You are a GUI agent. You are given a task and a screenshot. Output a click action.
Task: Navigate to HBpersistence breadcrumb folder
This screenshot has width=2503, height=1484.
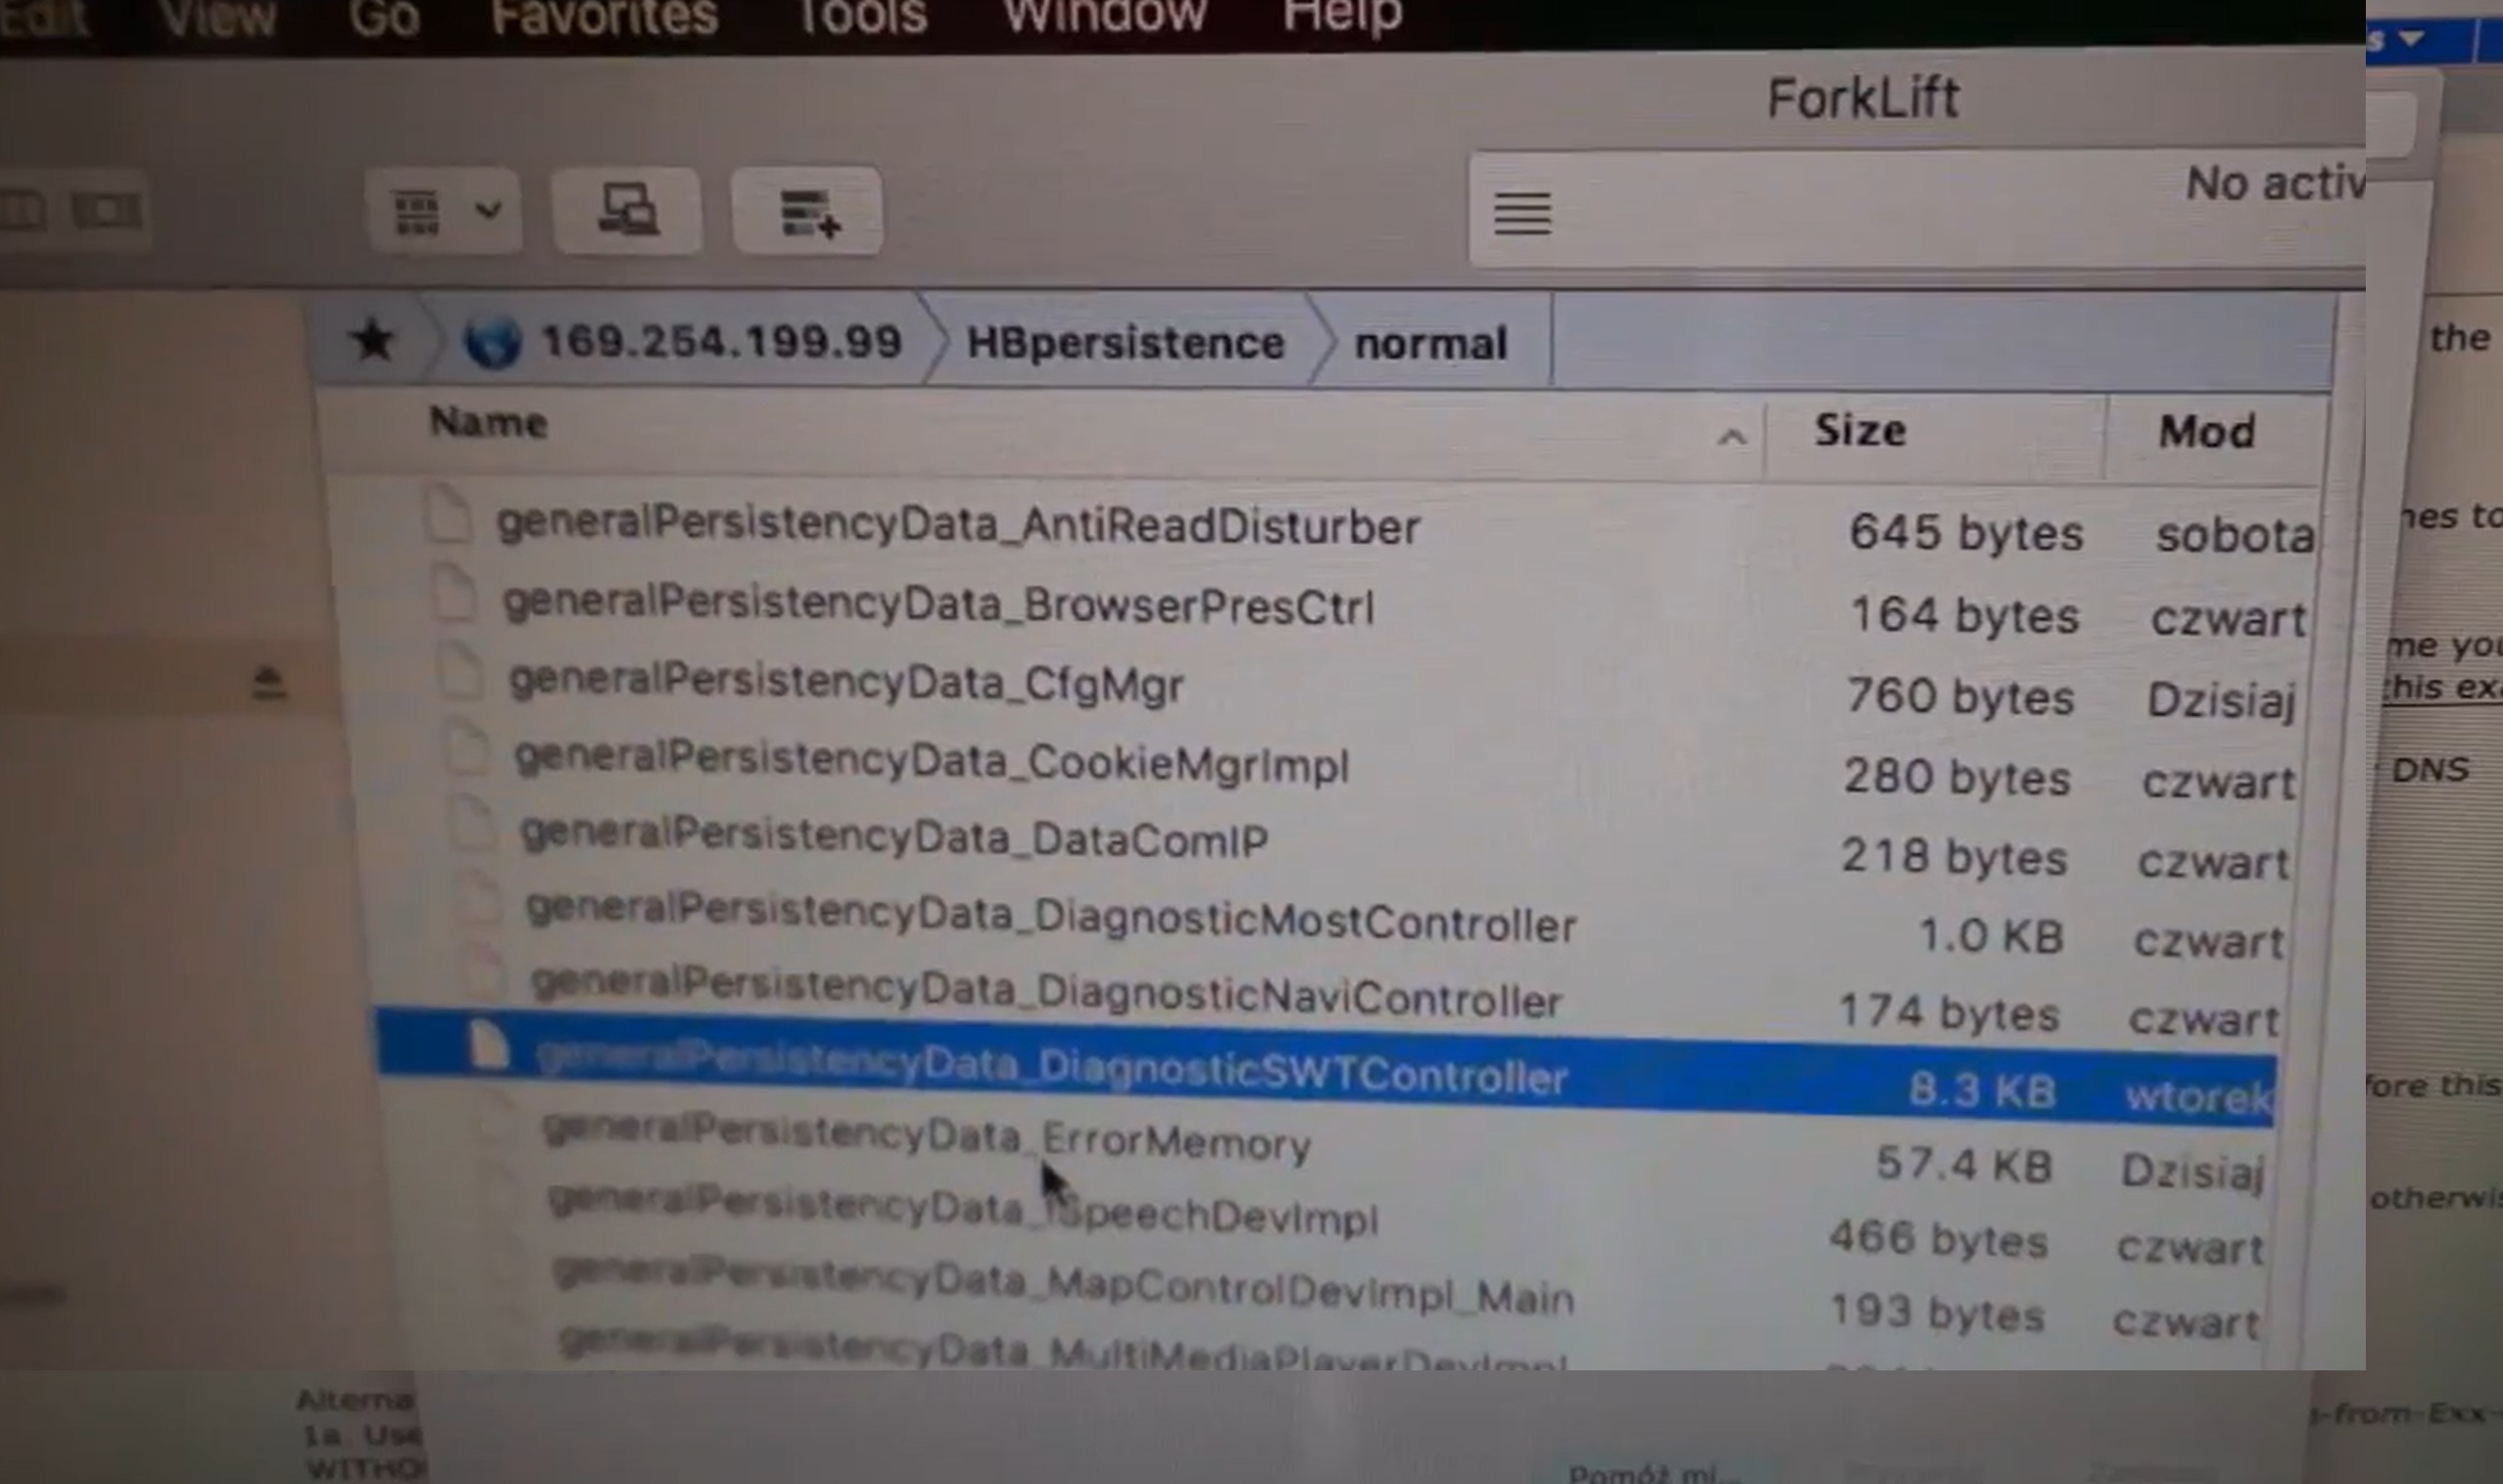pos(1124,343)
